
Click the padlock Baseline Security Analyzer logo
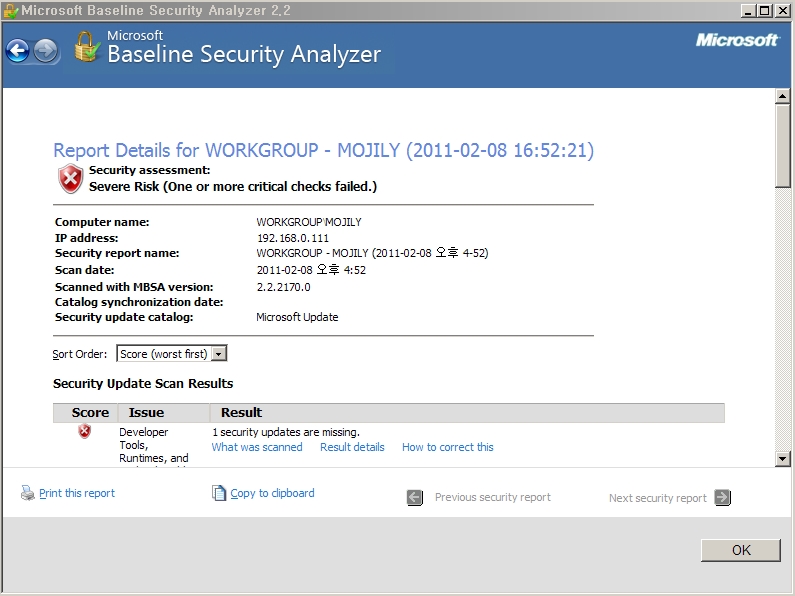87,47
